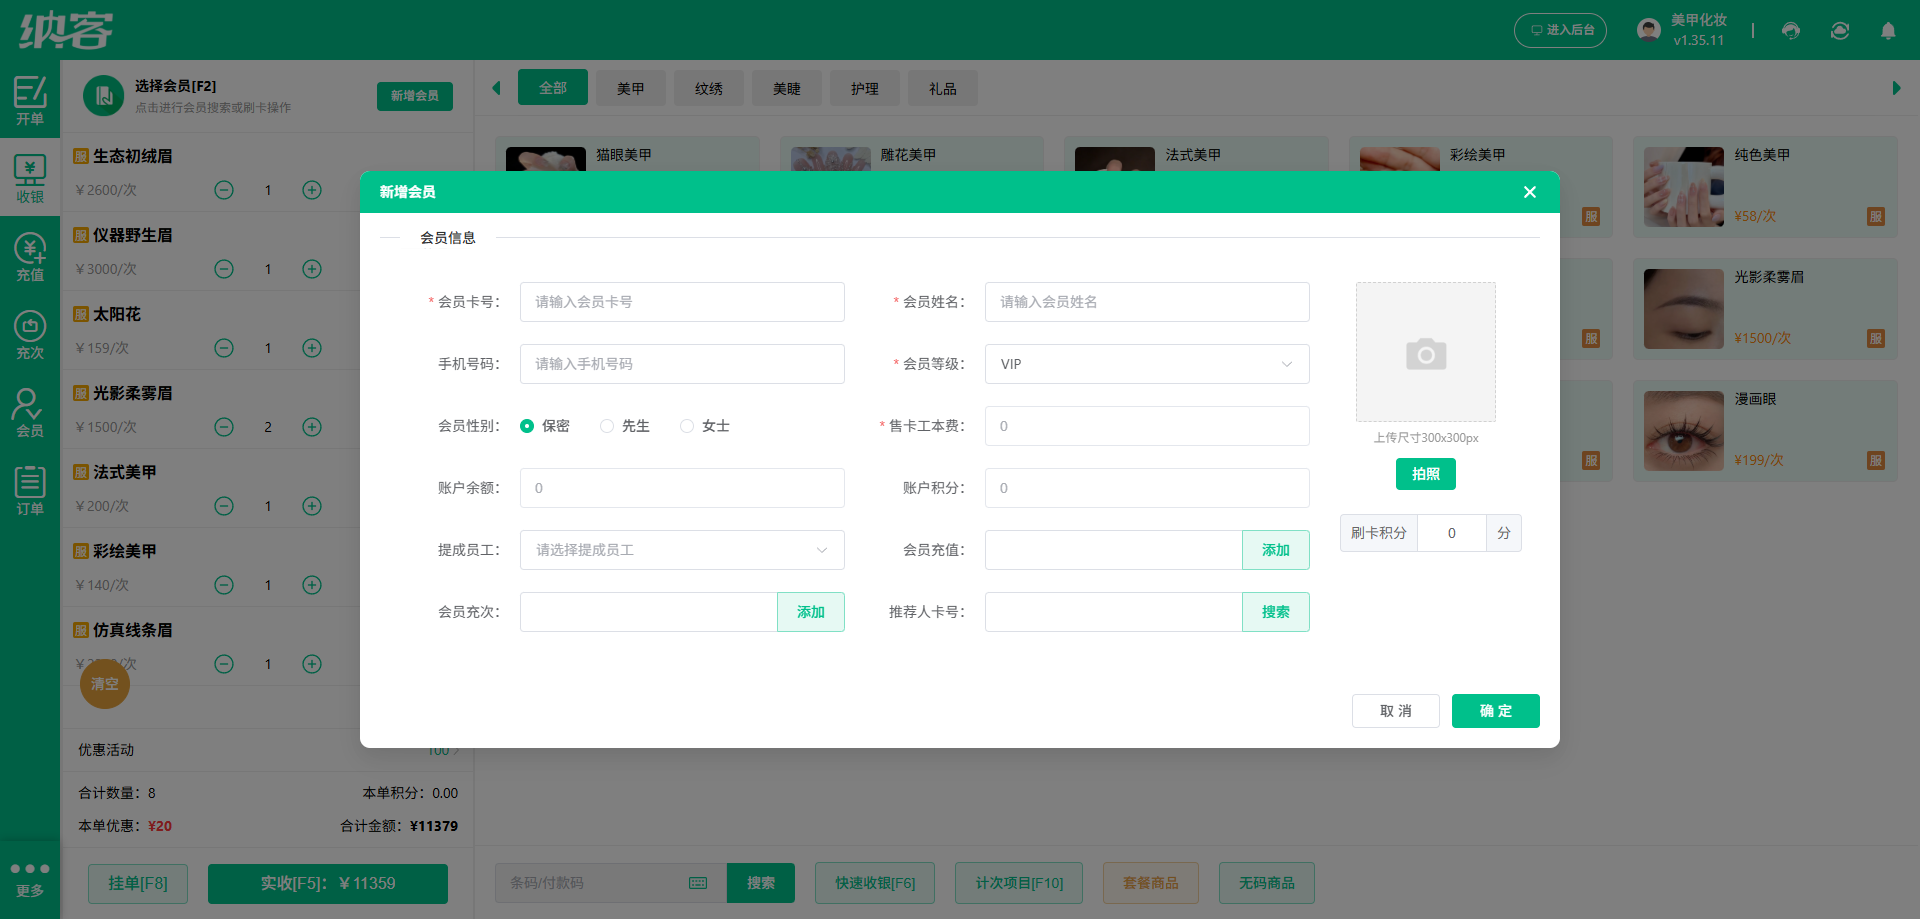Go to the 会员 member sidebar icon
The height and width of the screenshot is (919, 1920).
[30, 413]
